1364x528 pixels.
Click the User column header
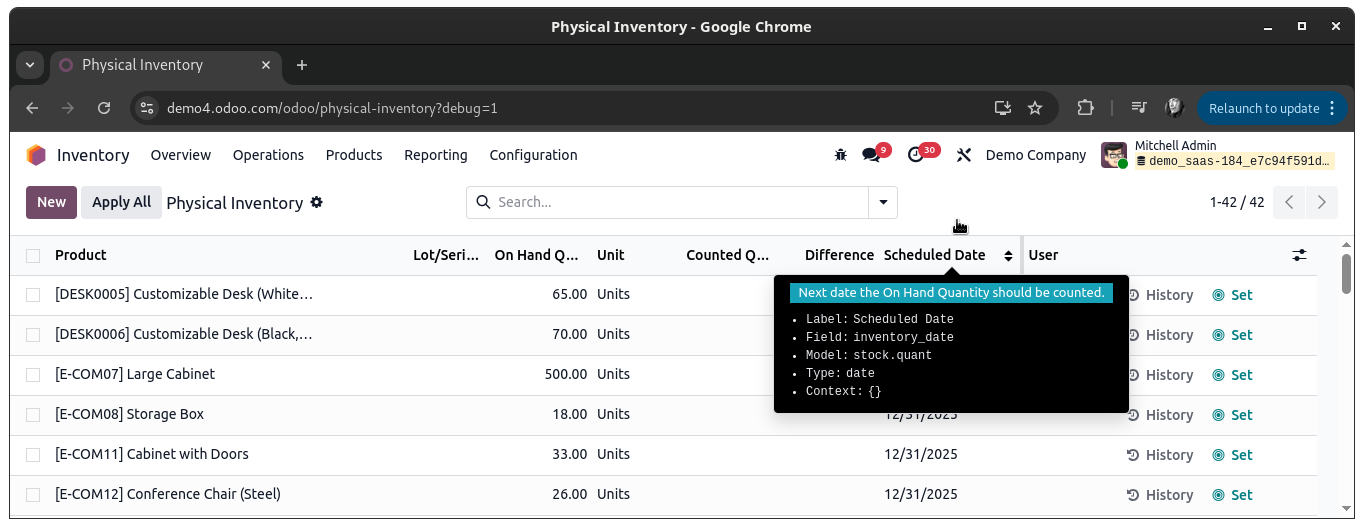pyautogui.click(x=1043, y=255)
